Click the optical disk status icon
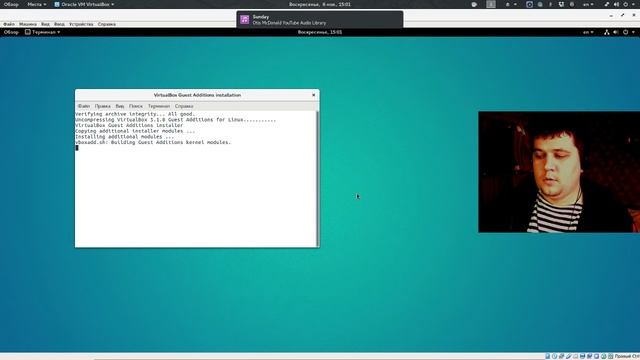The height and width of the screenshot is (360, 640). coord(554,356)
